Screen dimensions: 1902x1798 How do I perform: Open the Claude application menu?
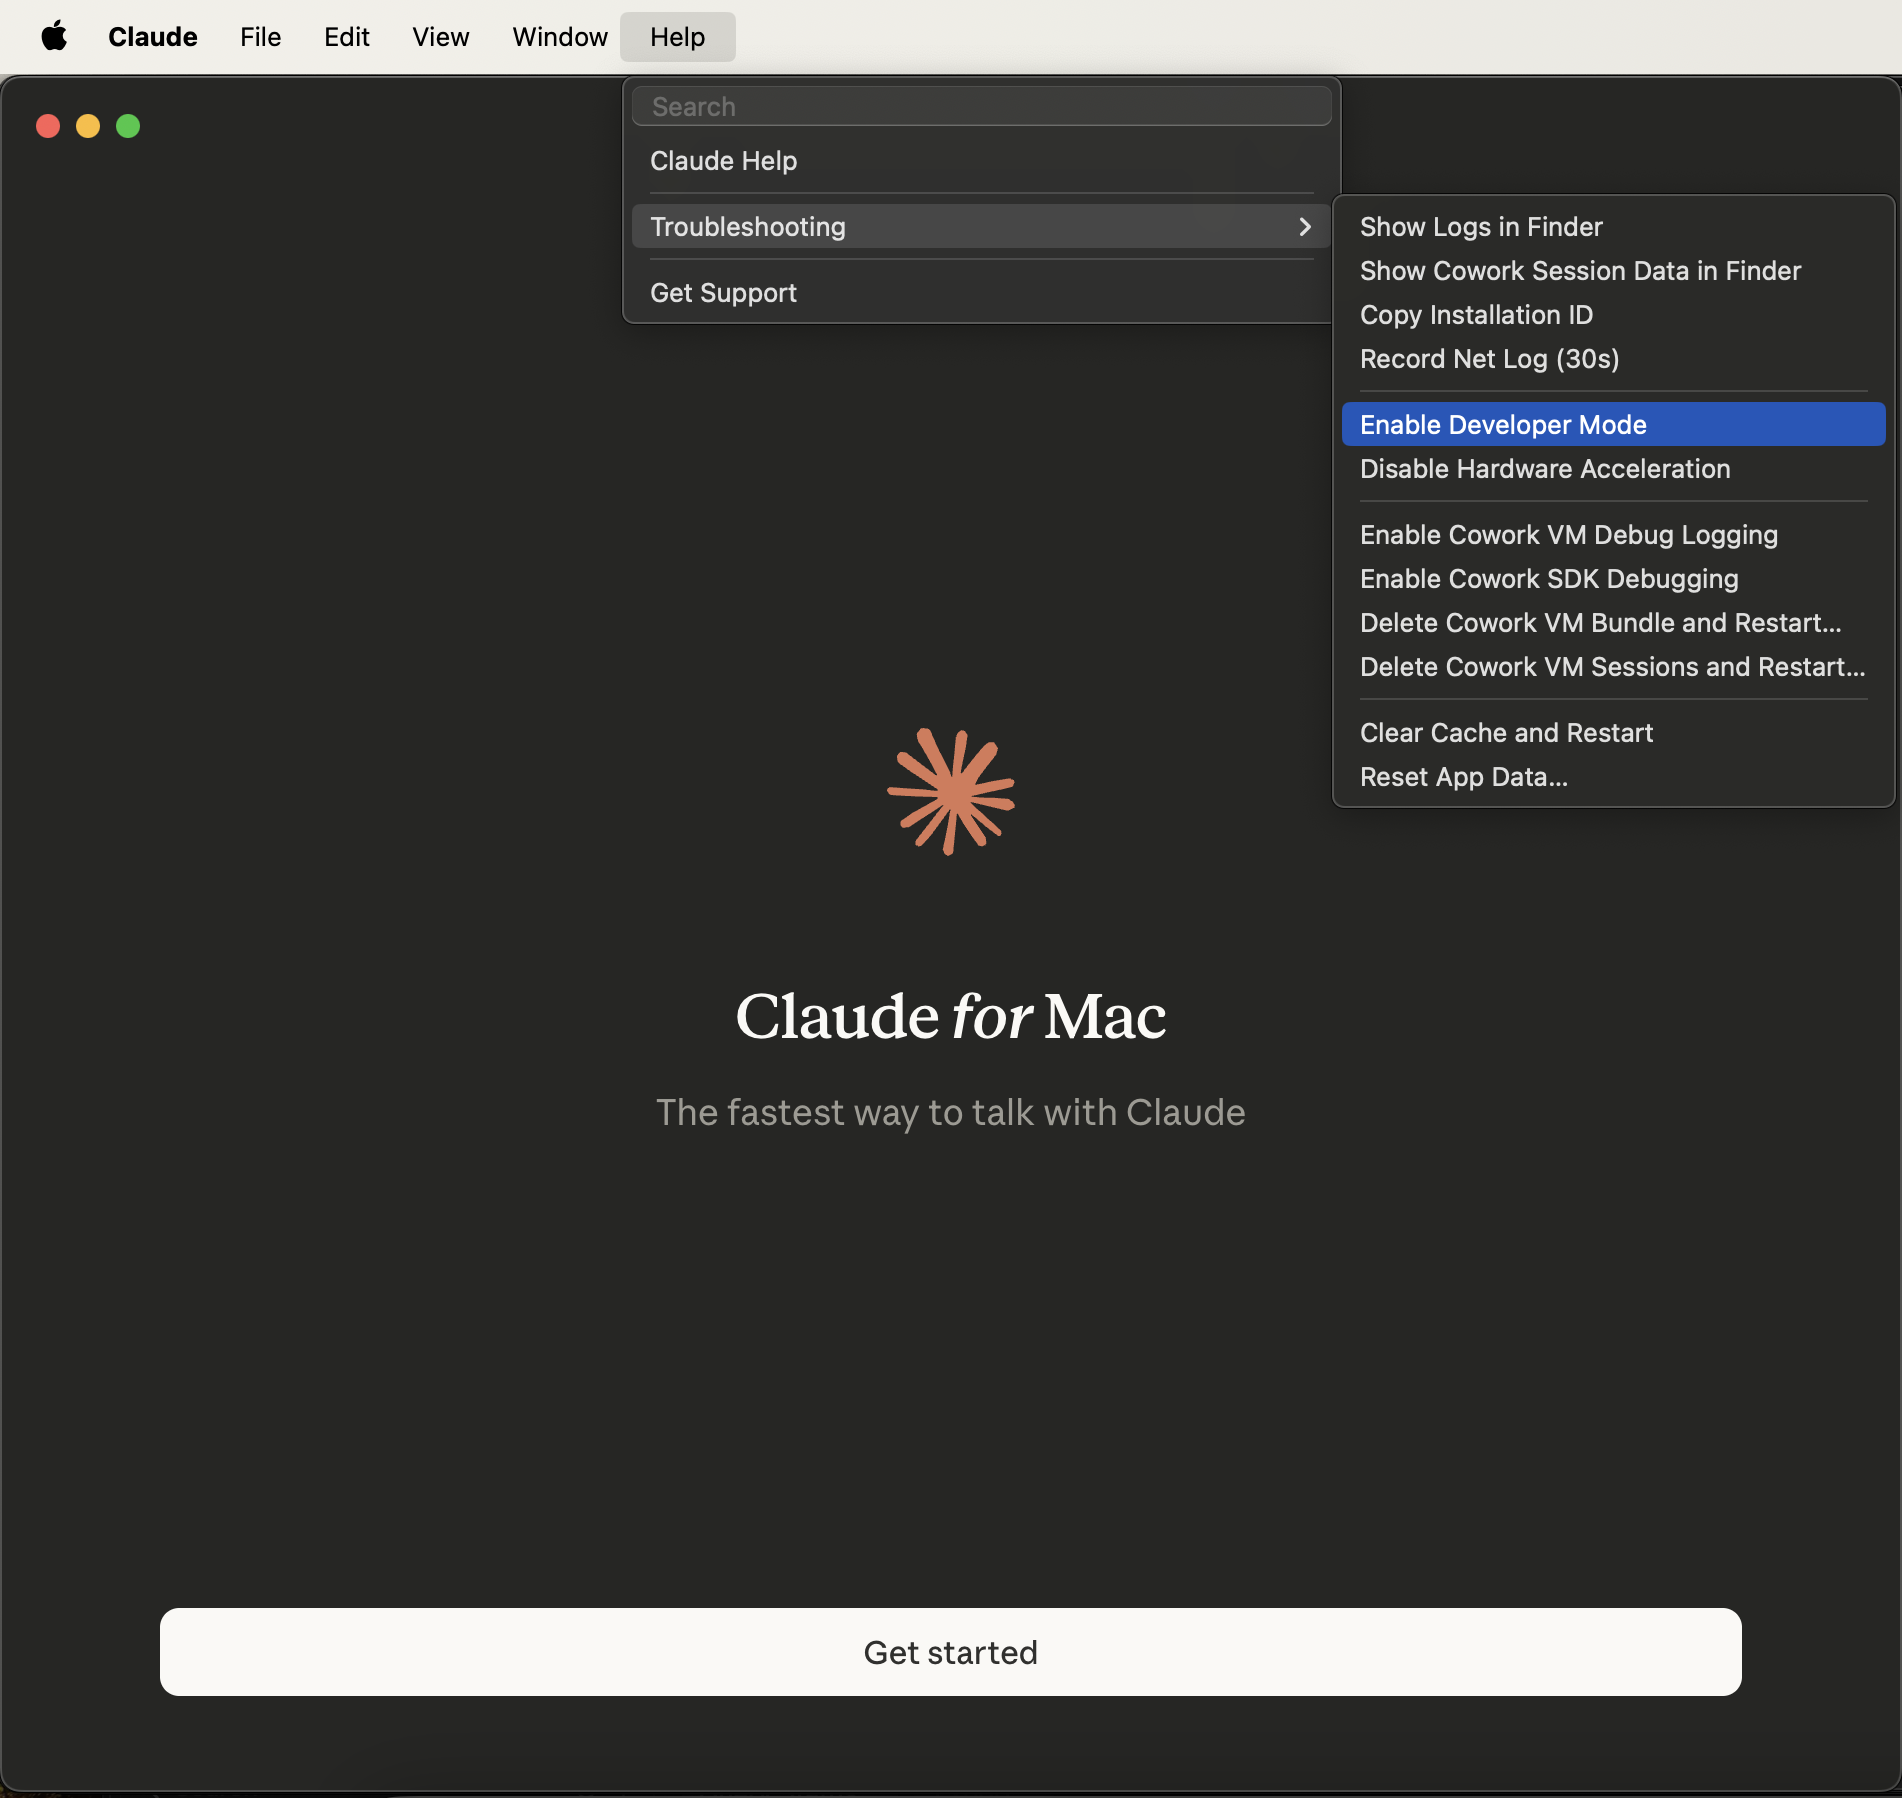pyautogui.click(x=152, y=36)
